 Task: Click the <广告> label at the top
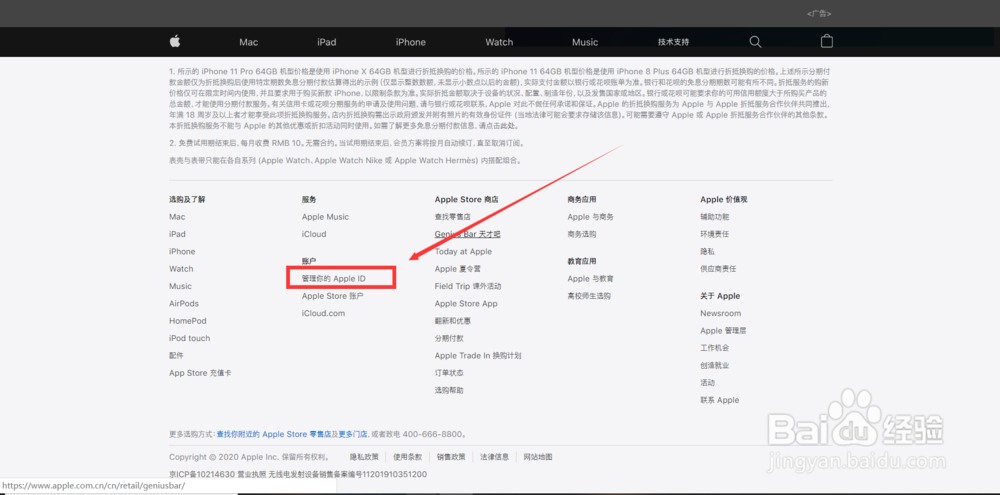[819, 13]
